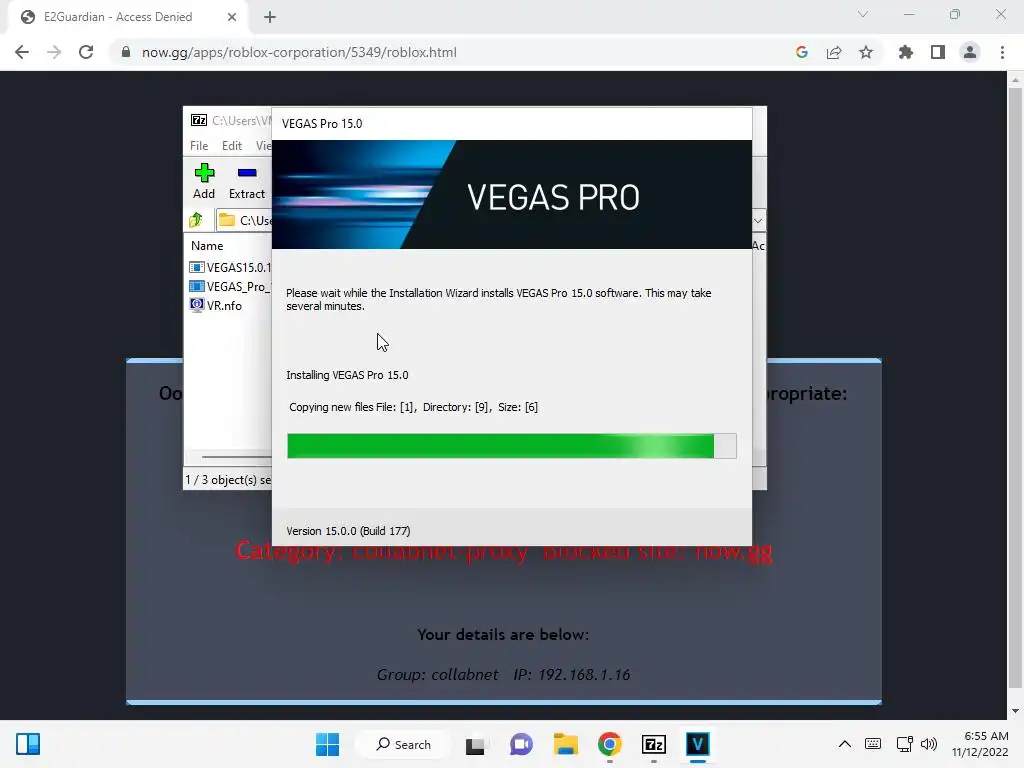This screenshot has height=768, width=1024.
Task: Open the Chat app on taskbar
Action: pos(521,744)
